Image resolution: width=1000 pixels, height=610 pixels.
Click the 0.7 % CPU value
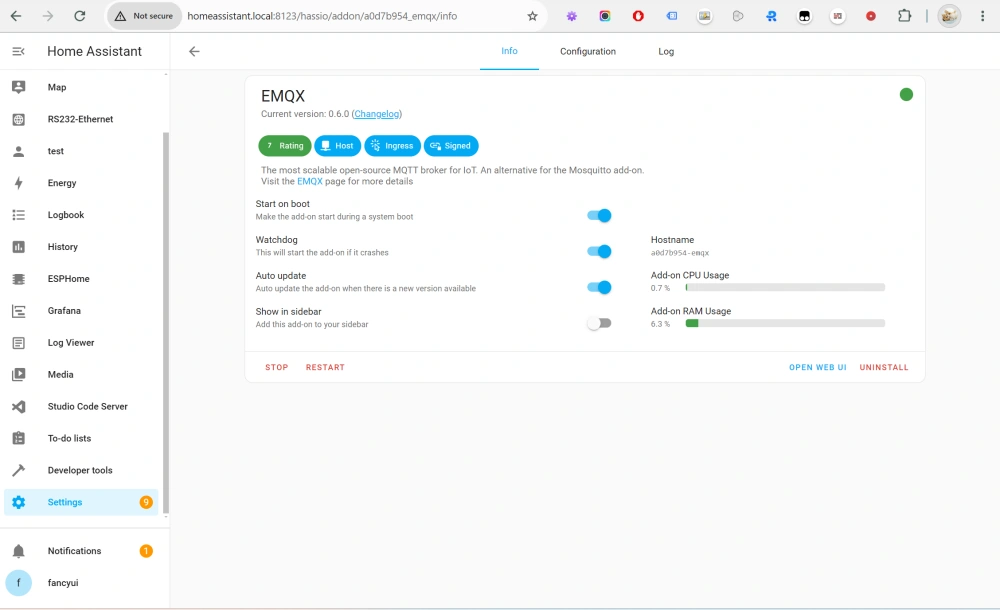[x=660, y=288]
